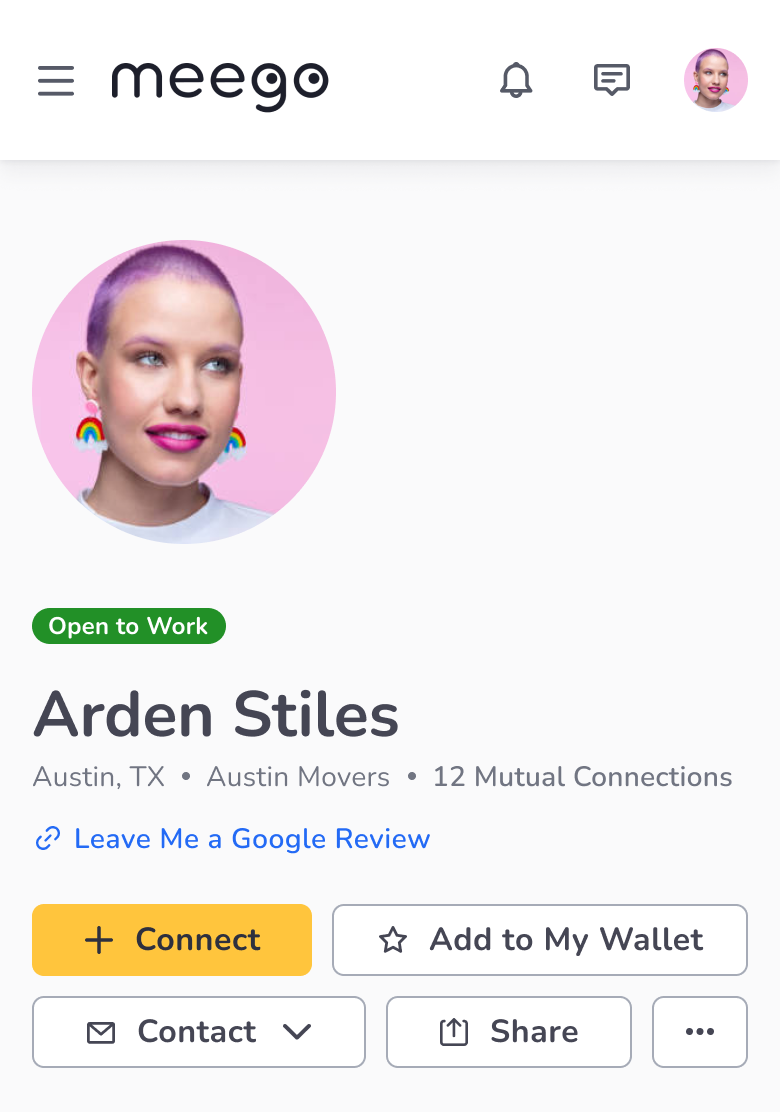Click the star icon in wallet button
Viewport: 780px width, 1112px height.
393,940
